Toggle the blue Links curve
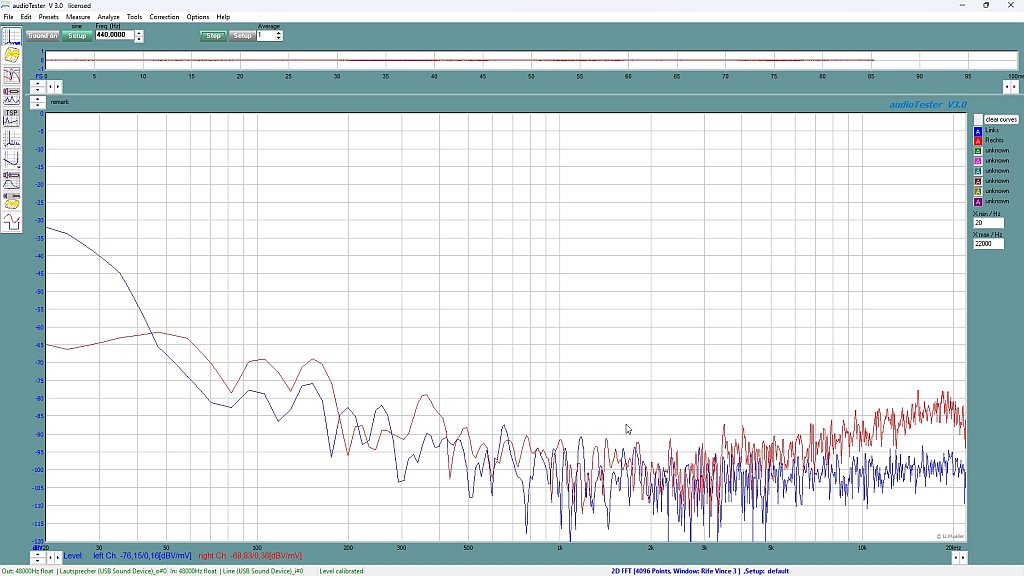Image resolution: width=1024 pixels, height=576 pixels. coord(978,131)
